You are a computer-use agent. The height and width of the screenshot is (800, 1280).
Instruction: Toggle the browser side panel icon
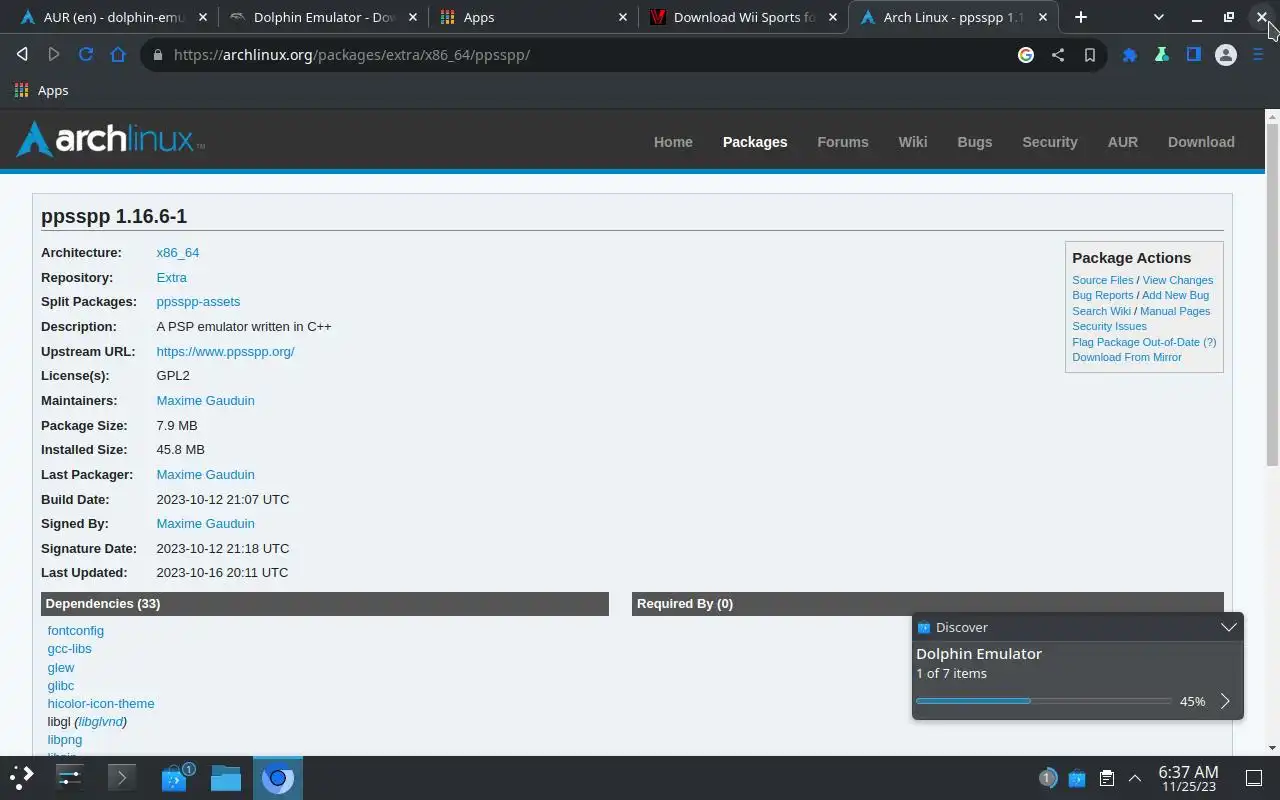[x=1194, y=55]
